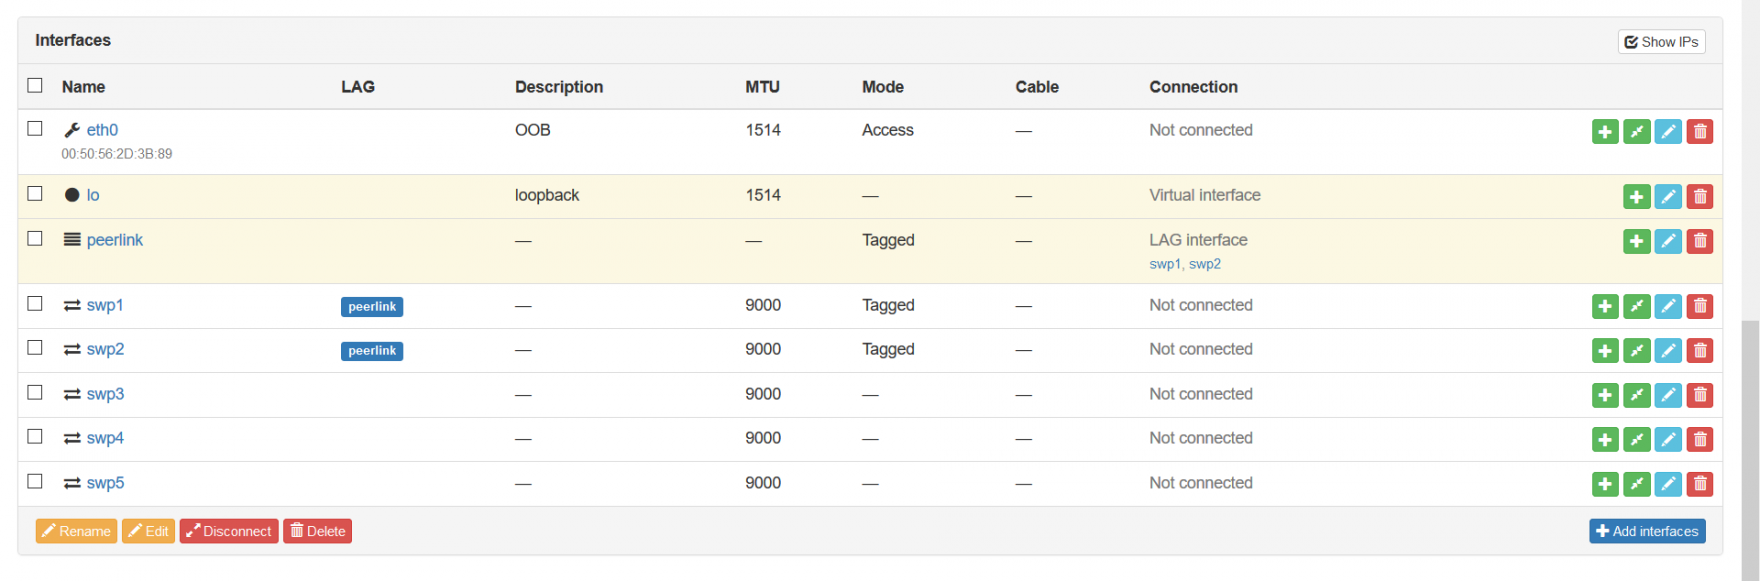Delete the peerlink LAG interface
The height and width of the screenshot is (581, 1760).
point(1700,241)
